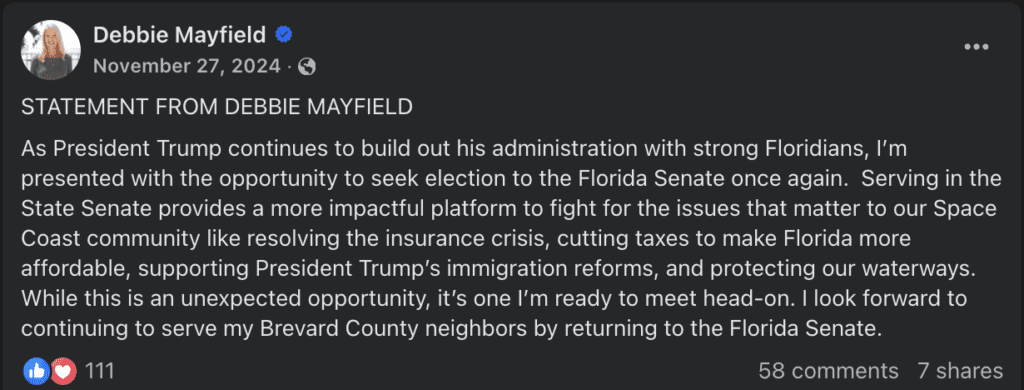Open the Debbie Mayfield profile name link
The height and width of the screenshot is (390, 1024).
pos(180,35)
